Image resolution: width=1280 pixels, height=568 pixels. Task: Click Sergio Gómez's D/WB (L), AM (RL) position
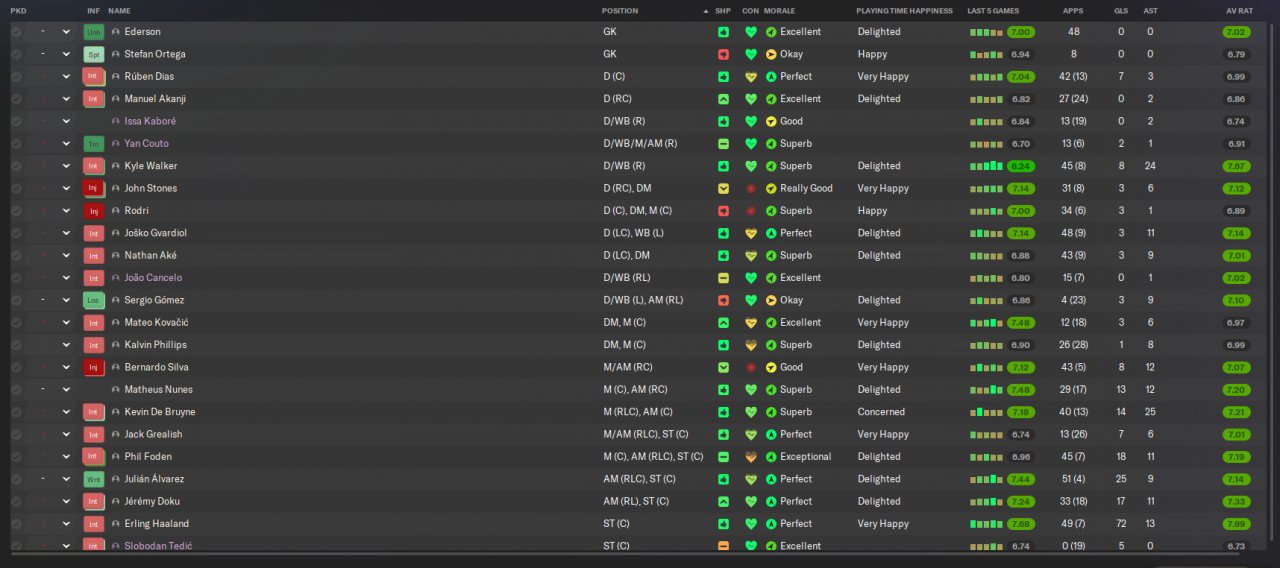click(644, 300)
